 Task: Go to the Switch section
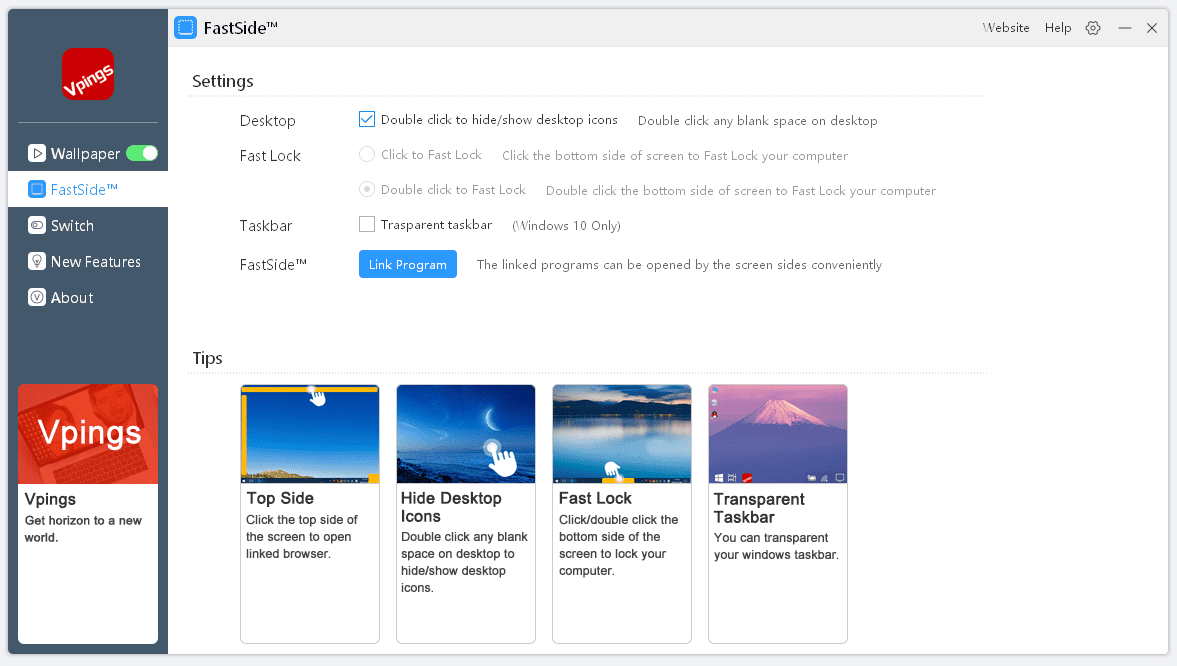pos(88,225)
